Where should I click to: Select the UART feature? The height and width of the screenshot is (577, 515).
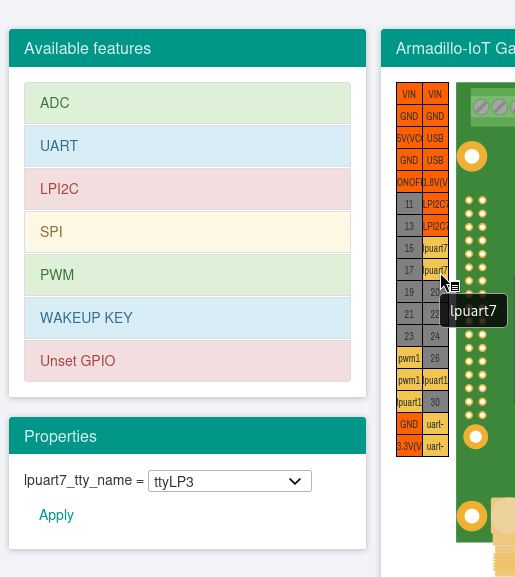click(x=187, y=146)
